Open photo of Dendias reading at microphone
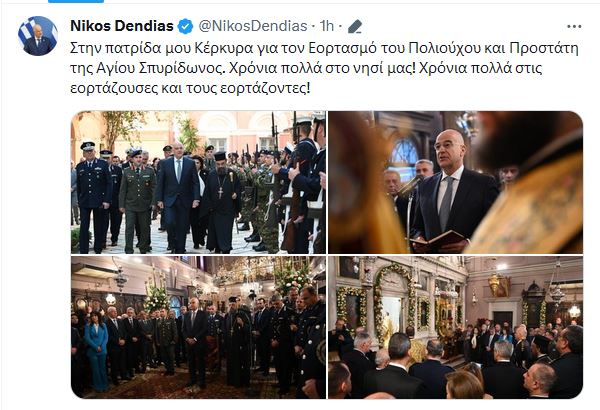Viewport: 600px width, 410px height. point(455,182)
